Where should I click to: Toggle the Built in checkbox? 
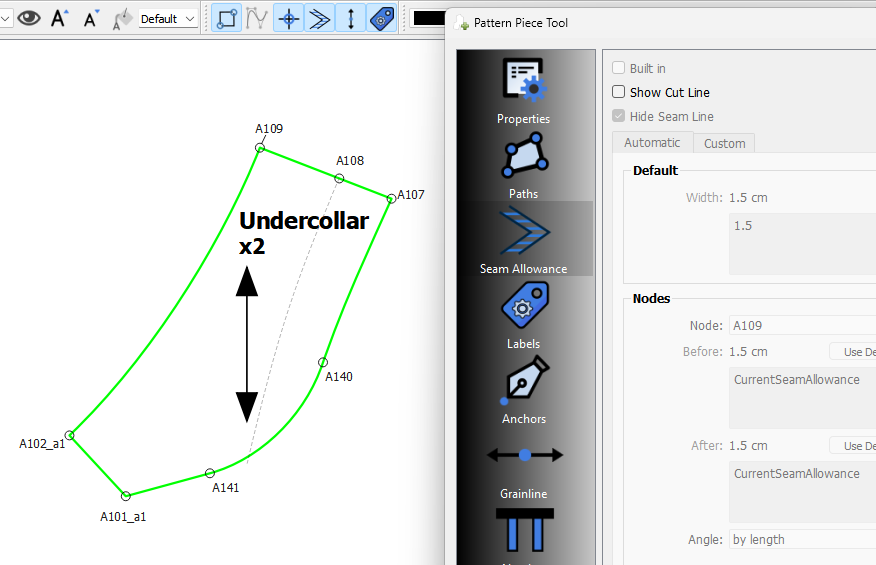point(618,68)
